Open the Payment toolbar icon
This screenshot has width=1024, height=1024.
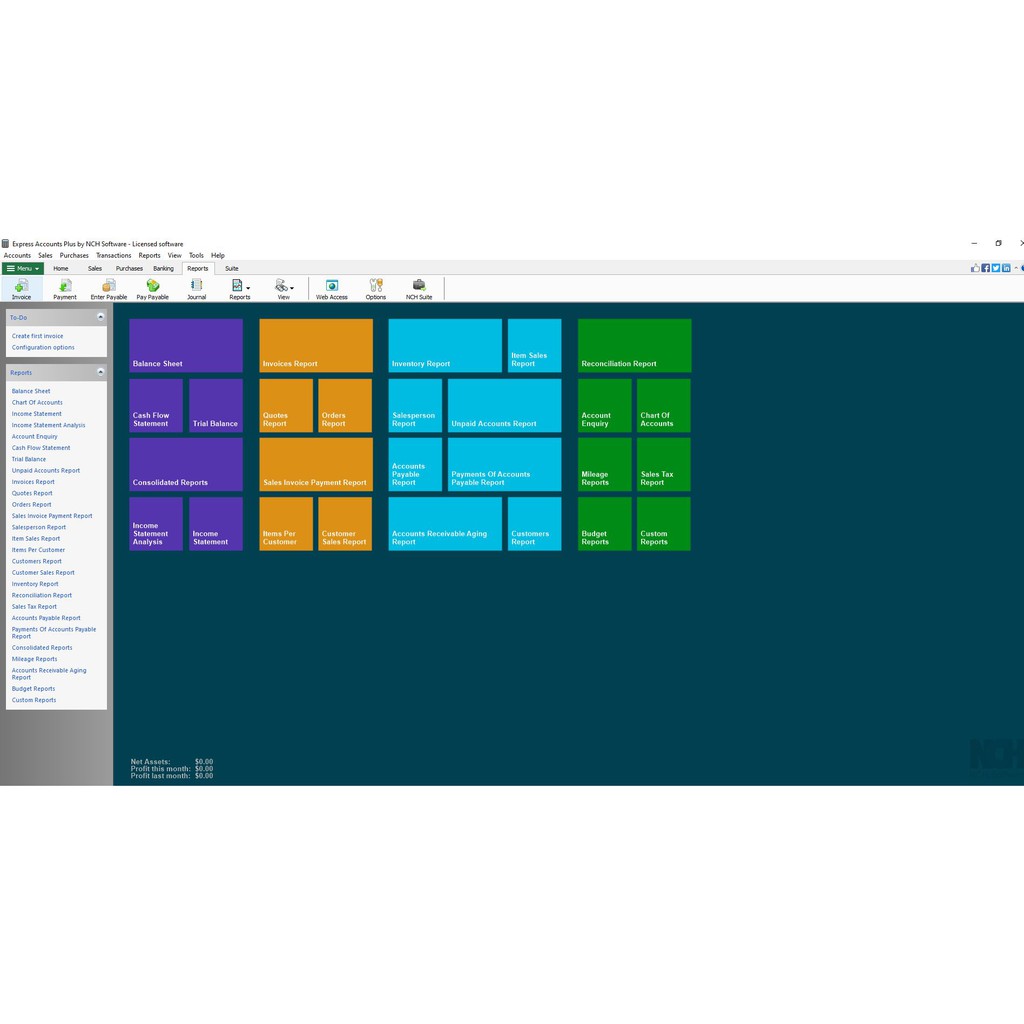[65, 288]
